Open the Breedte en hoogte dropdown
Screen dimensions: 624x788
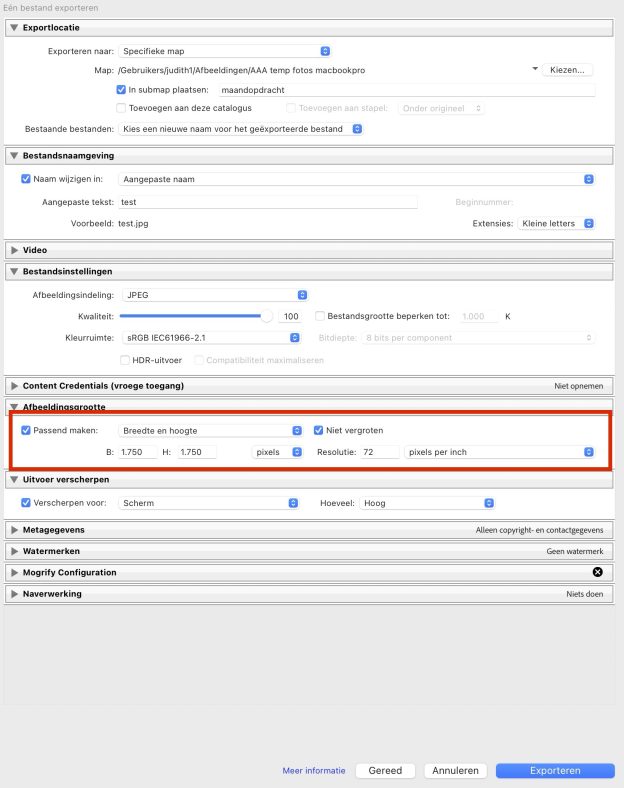tap(211, 431)
